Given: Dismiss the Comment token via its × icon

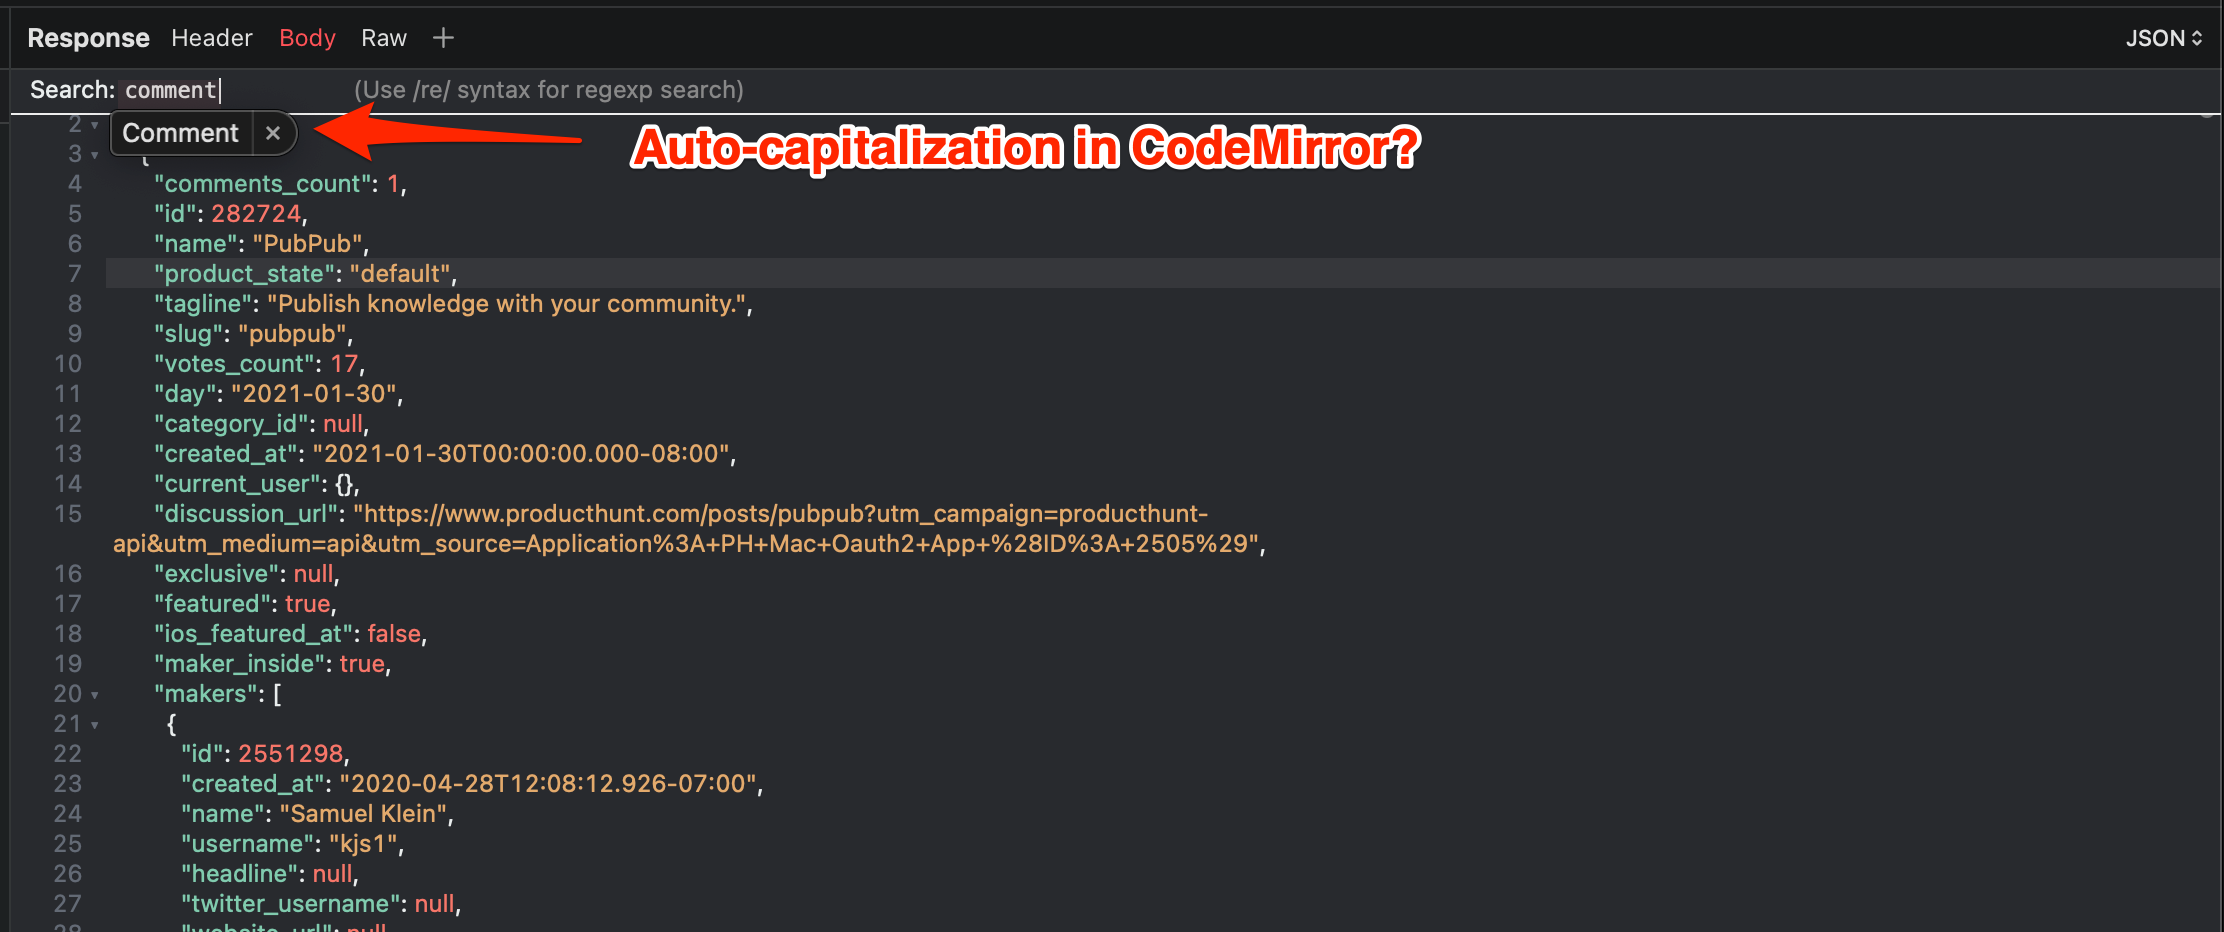Looking at the screenshot, I should click(273, 132).
